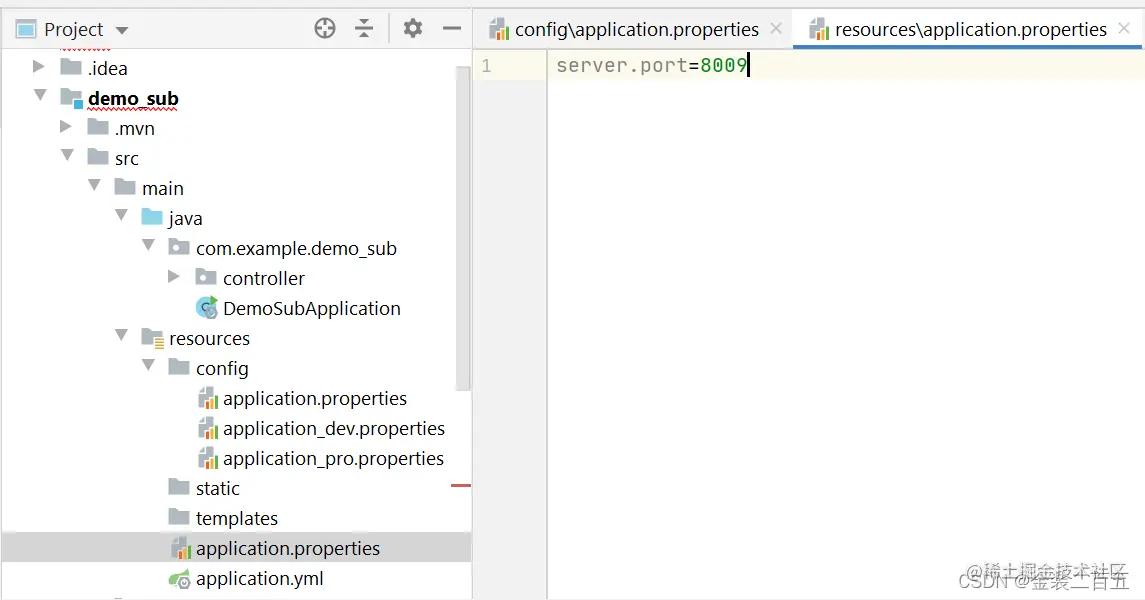Click the blue java source folder icon

click(152, 217)
